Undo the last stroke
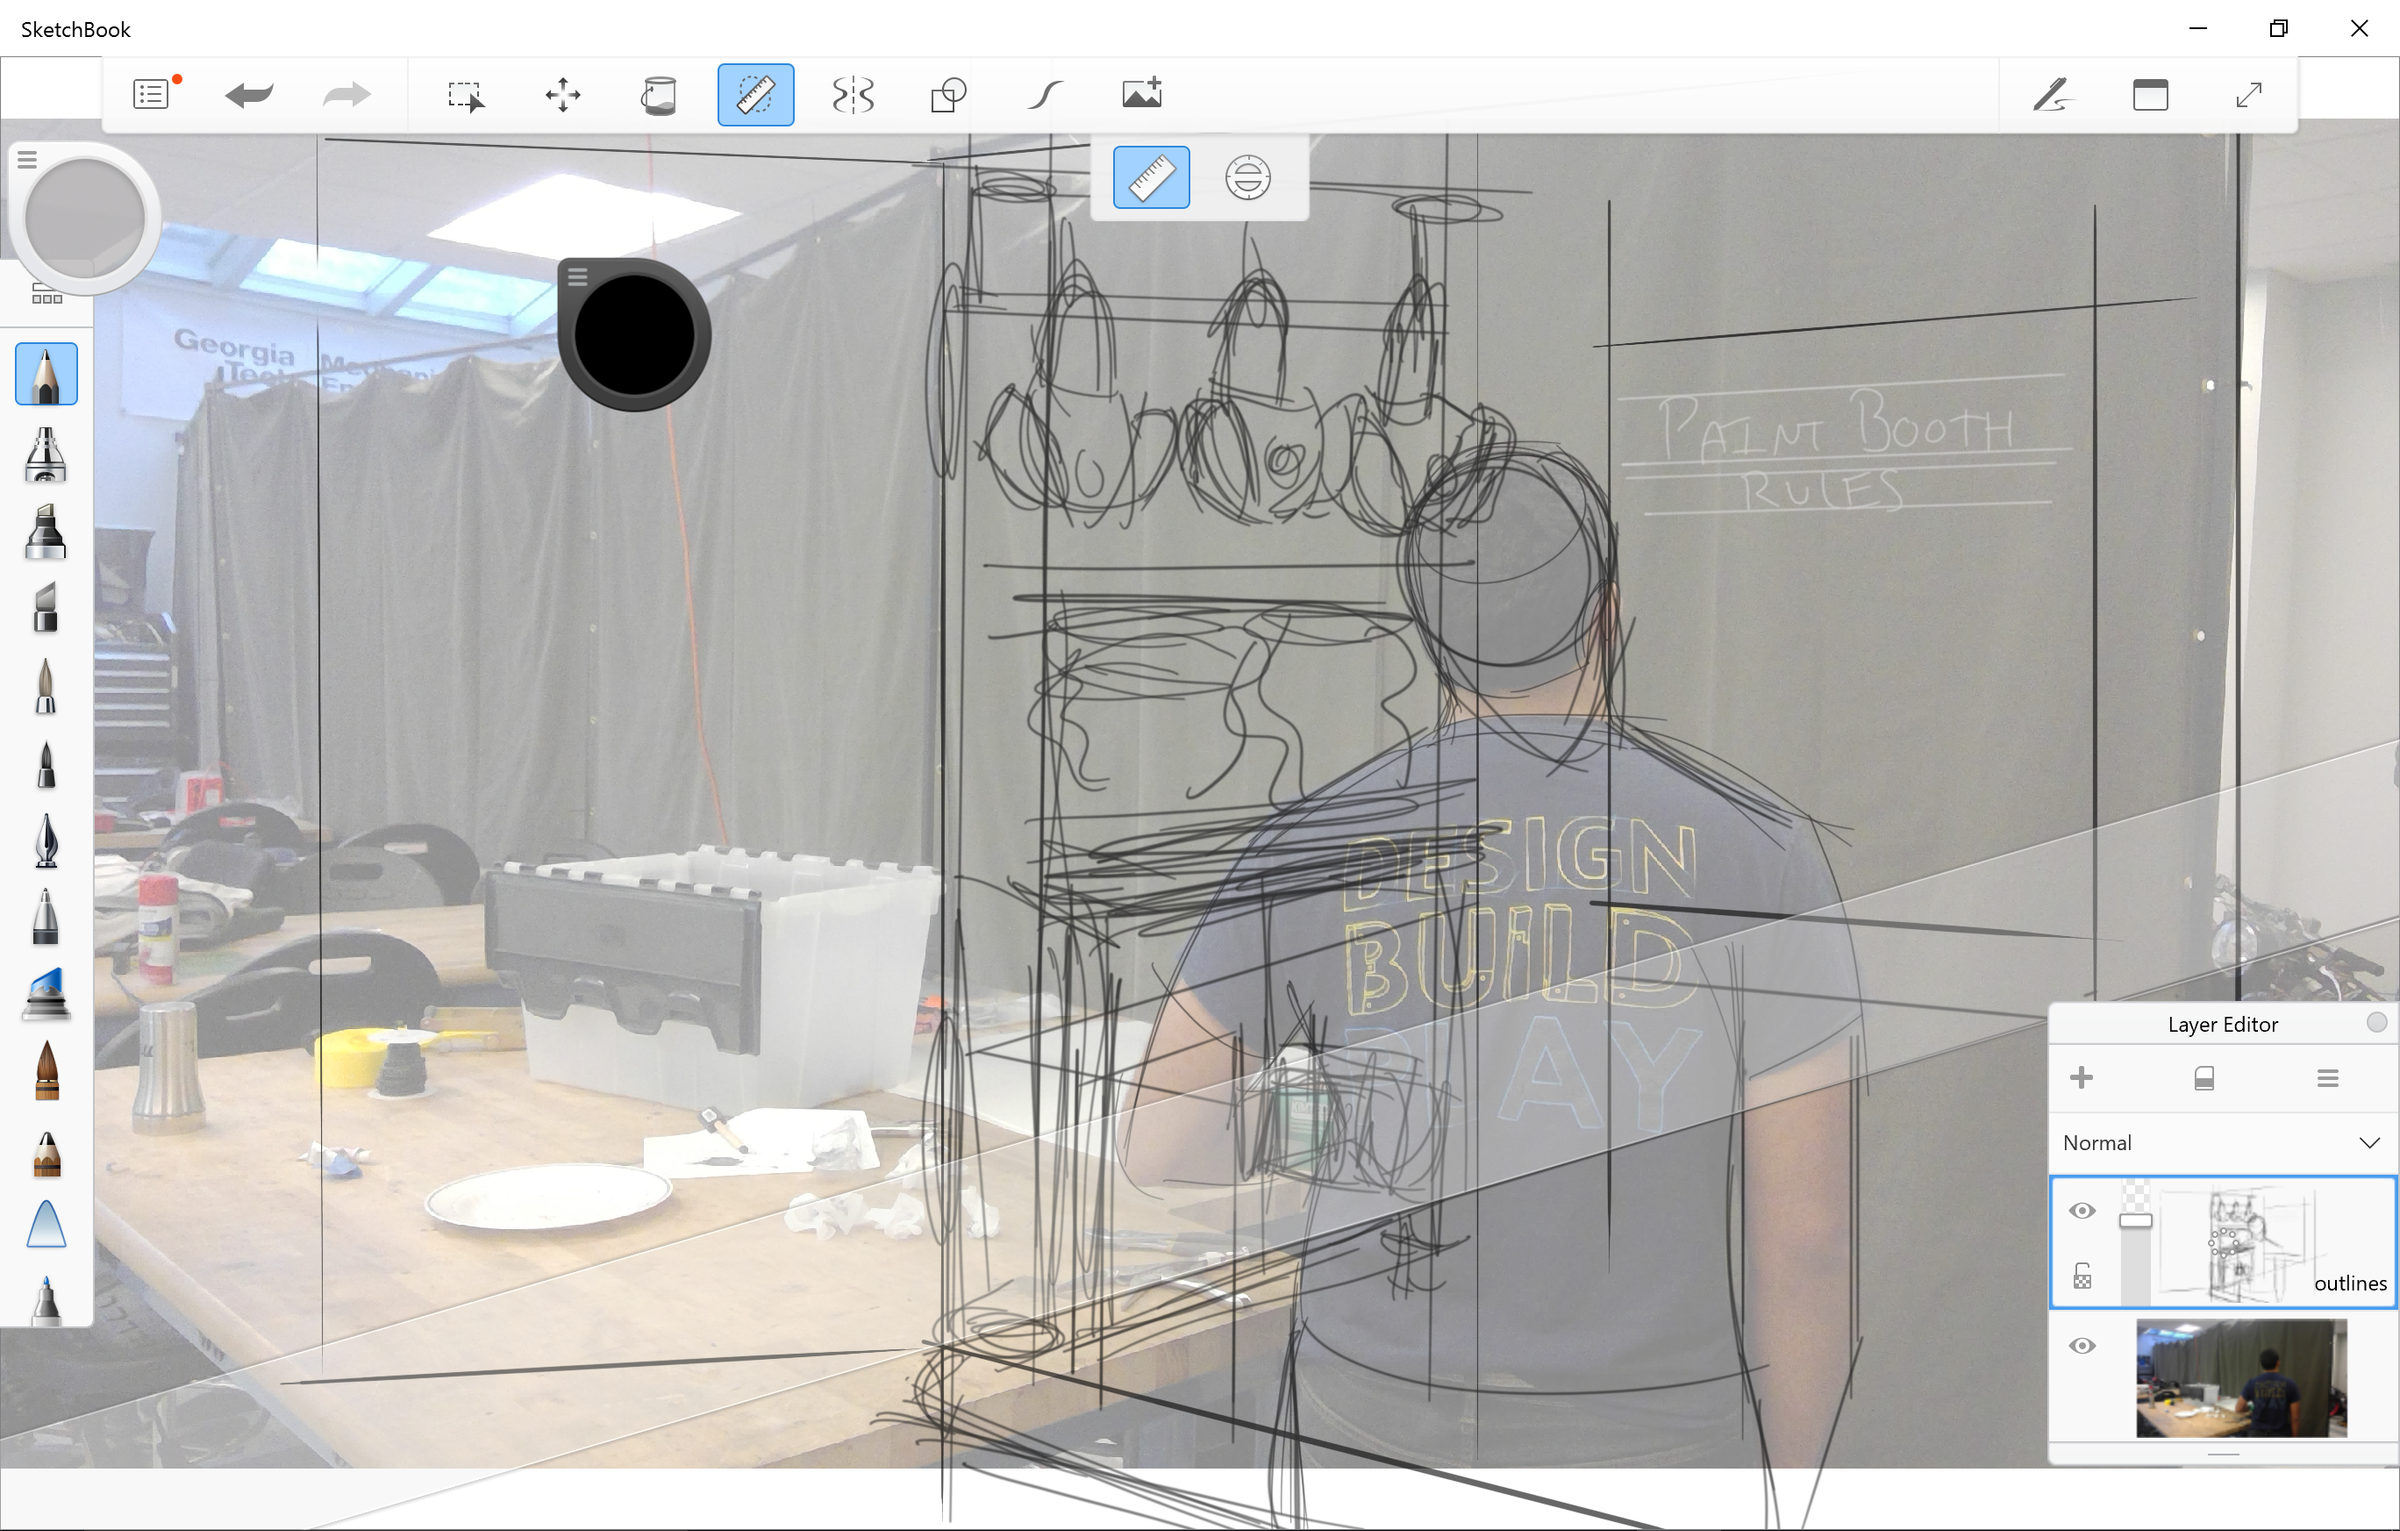The width and height of the screenshot is (2400, 1531). (248, 94)
